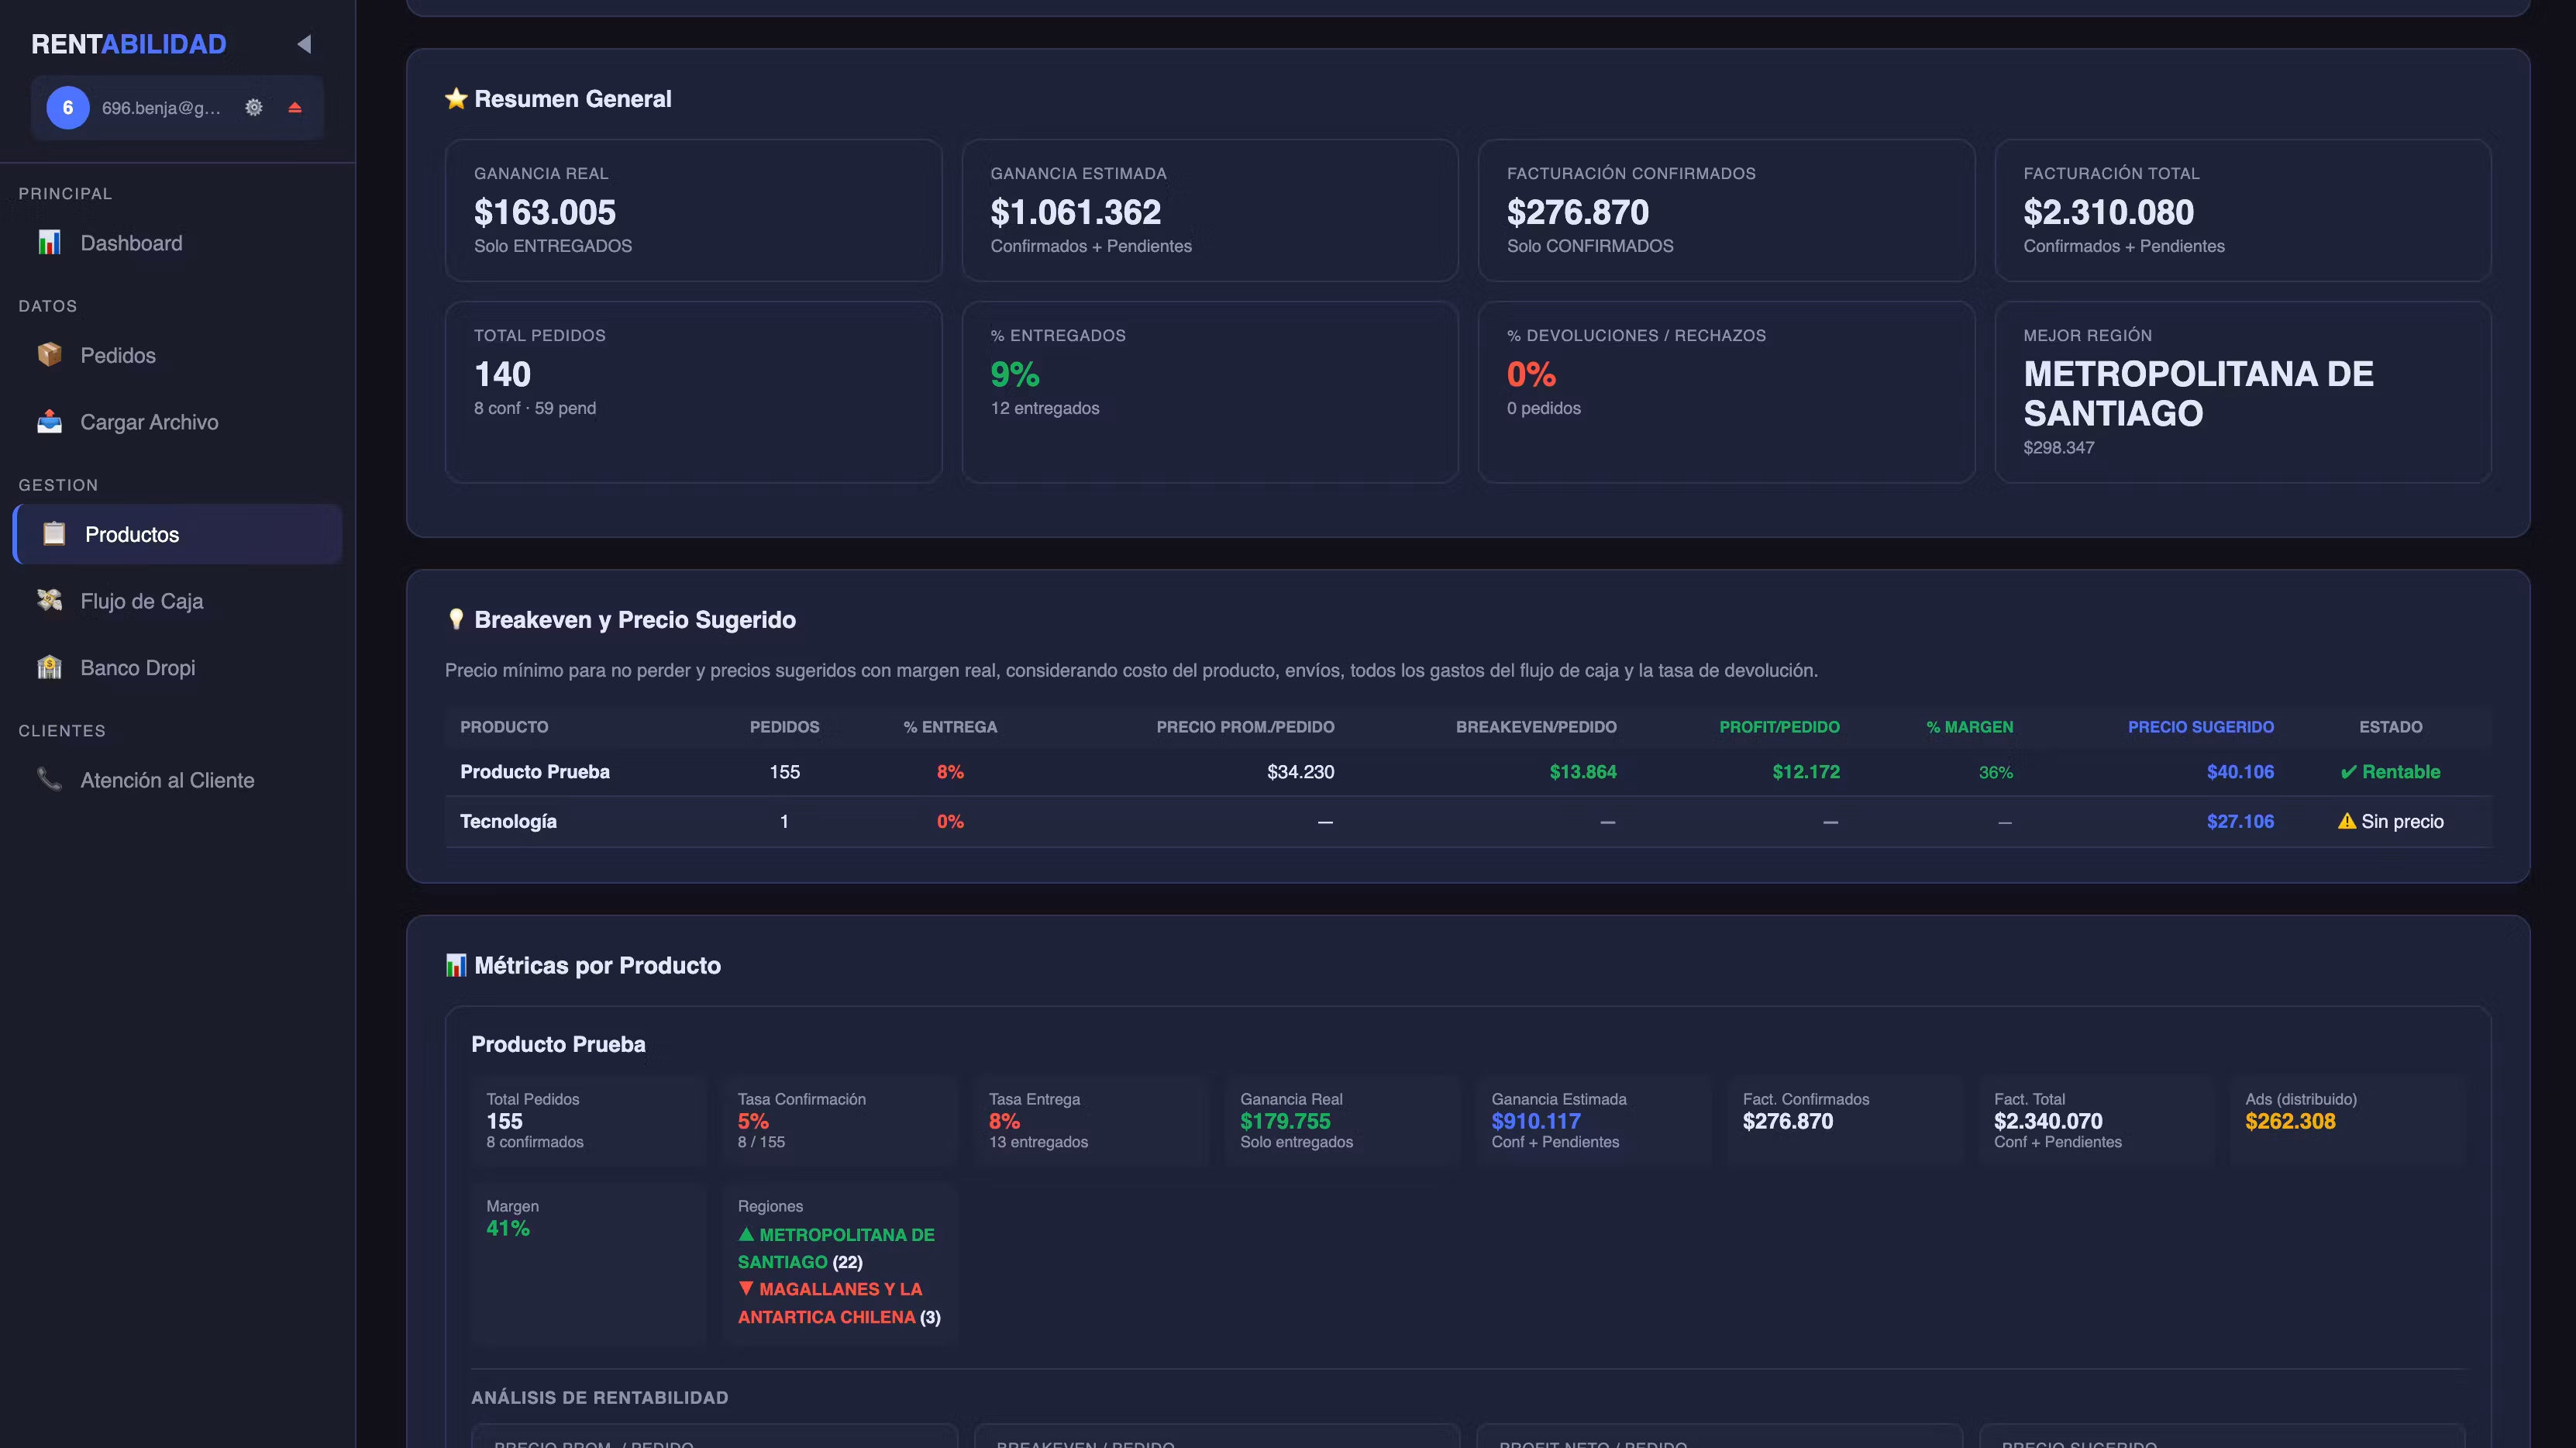Click the Tasa Entrega 8% metric
Viewport: 2576px width, 1448px height.
tap(1090, 1120)
